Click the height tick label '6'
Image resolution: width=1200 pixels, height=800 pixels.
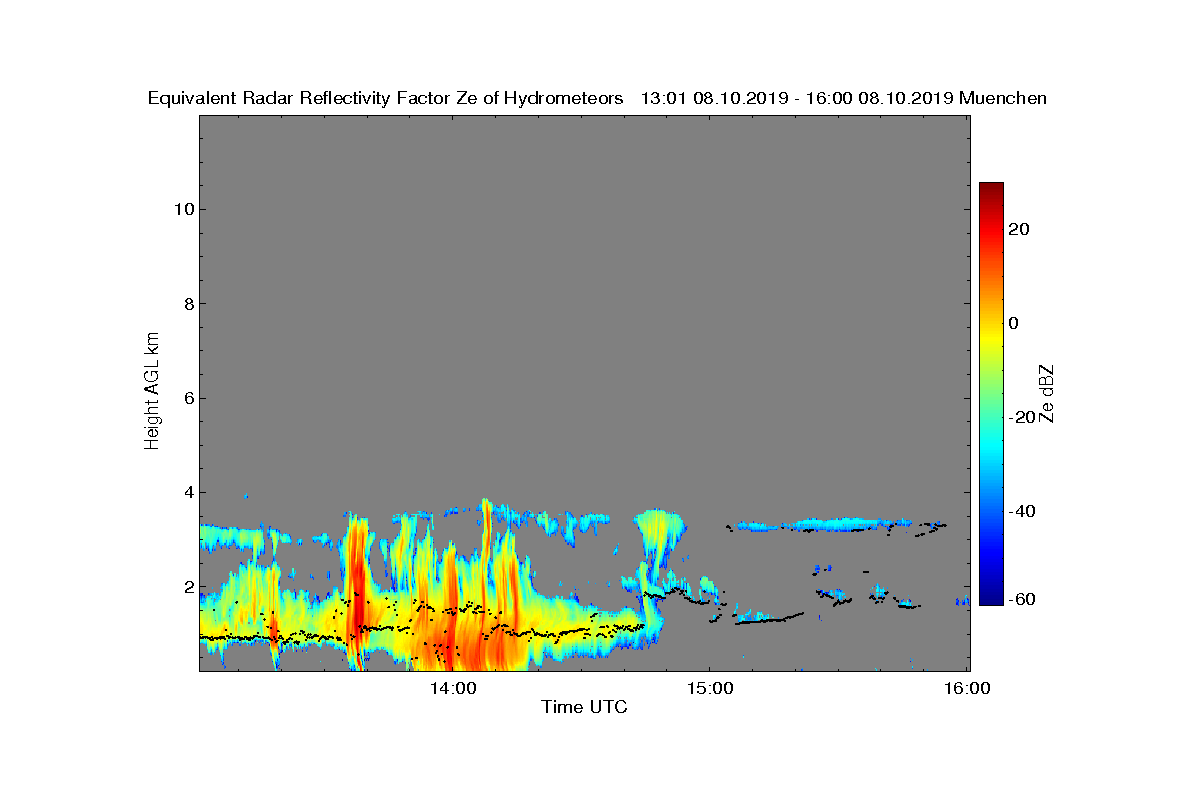point(188,398)
